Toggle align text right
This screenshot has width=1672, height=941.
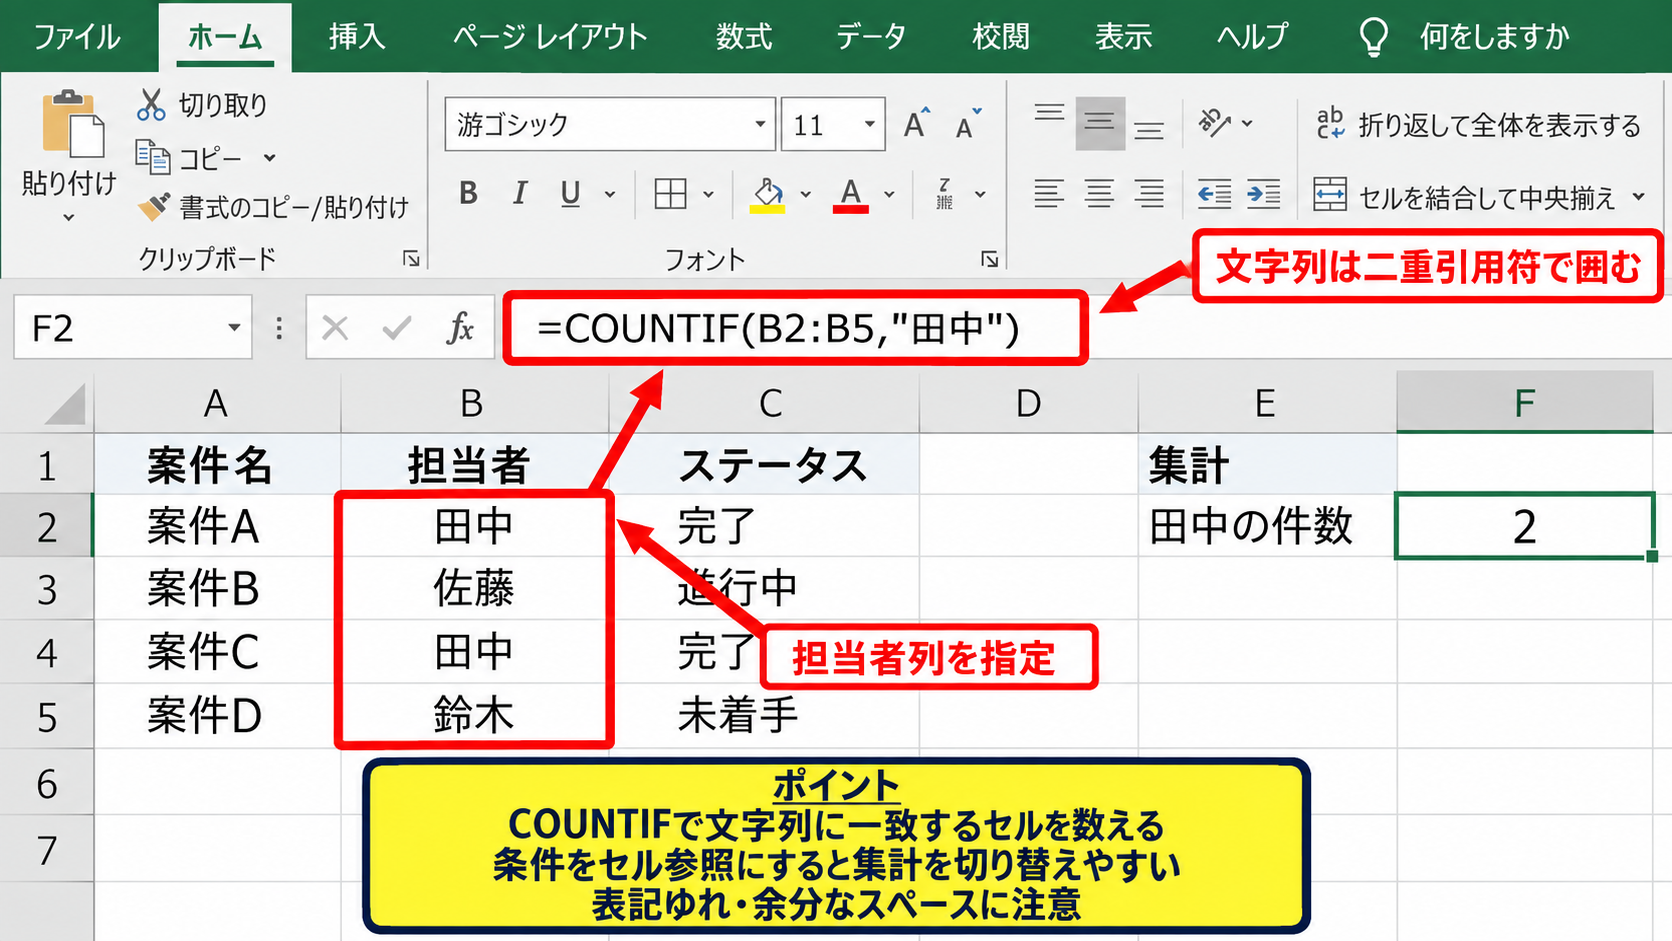(1149, 194)
